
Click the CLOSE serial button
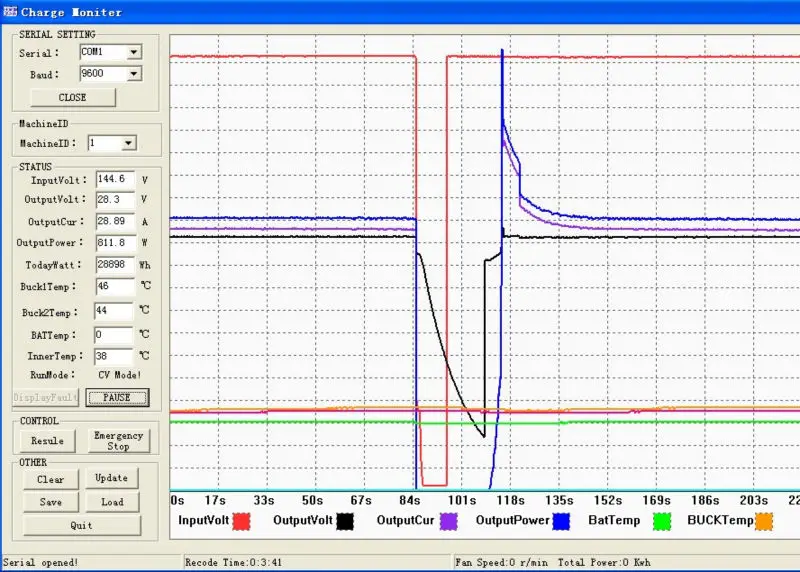73,97
